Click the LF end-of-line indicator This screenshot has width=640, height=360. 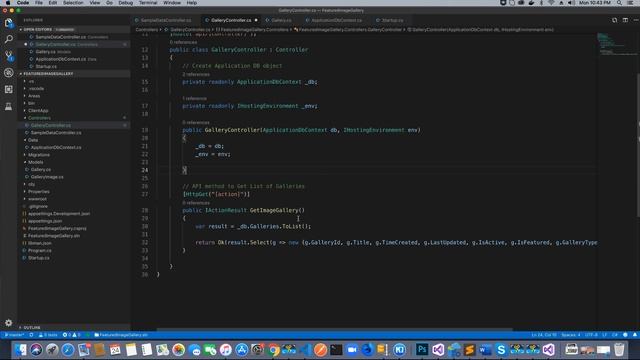(x=604, y=335)
